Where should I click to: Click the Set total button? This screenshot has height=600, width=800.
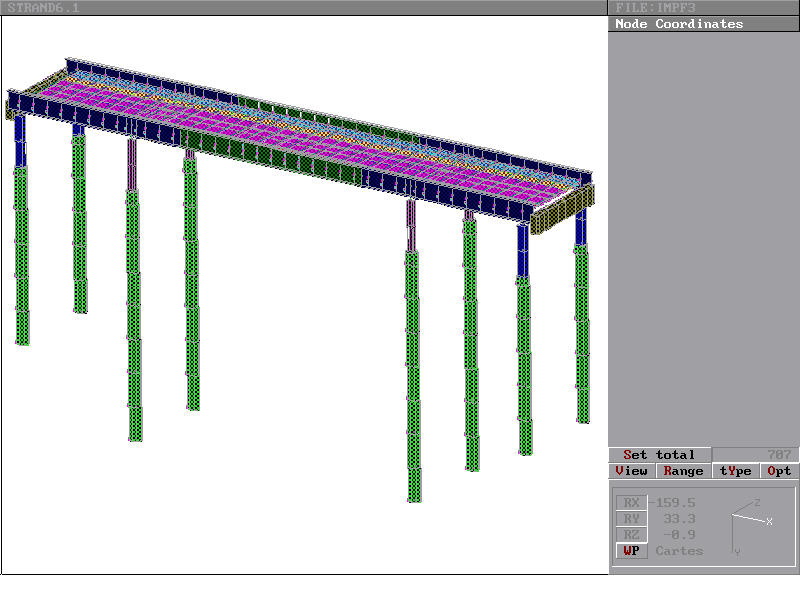click(x=659, y=455)
